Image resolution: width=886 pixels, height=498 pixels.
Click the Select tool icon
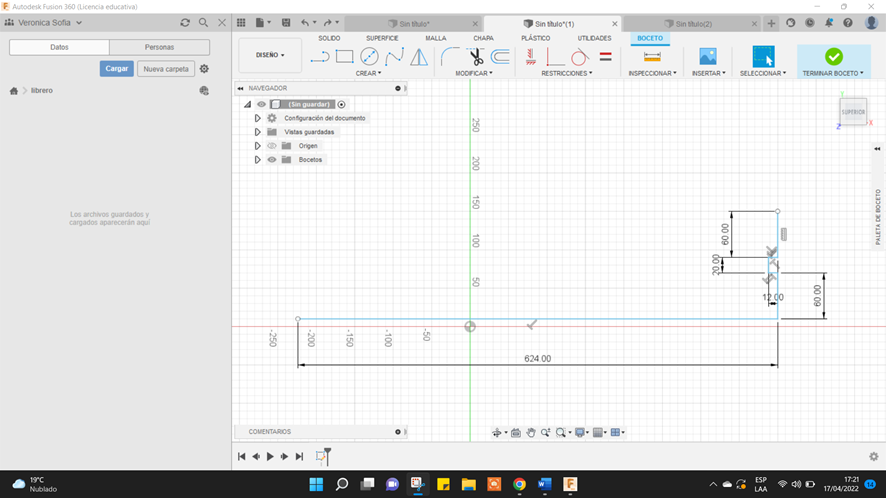click(763, 57)
